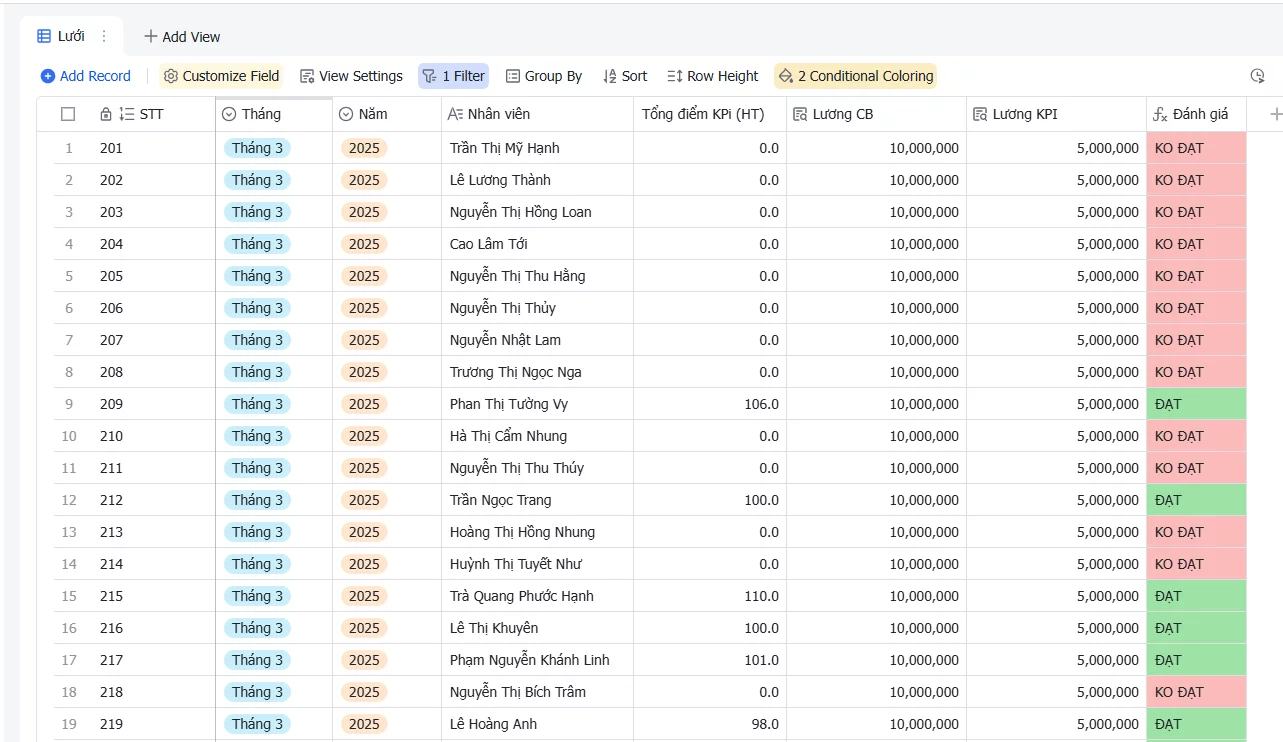This screenshot has width=1283, height=742.
Task: Select Nguyễn Thị Bích Trâm cell
Action: [537, 692]
